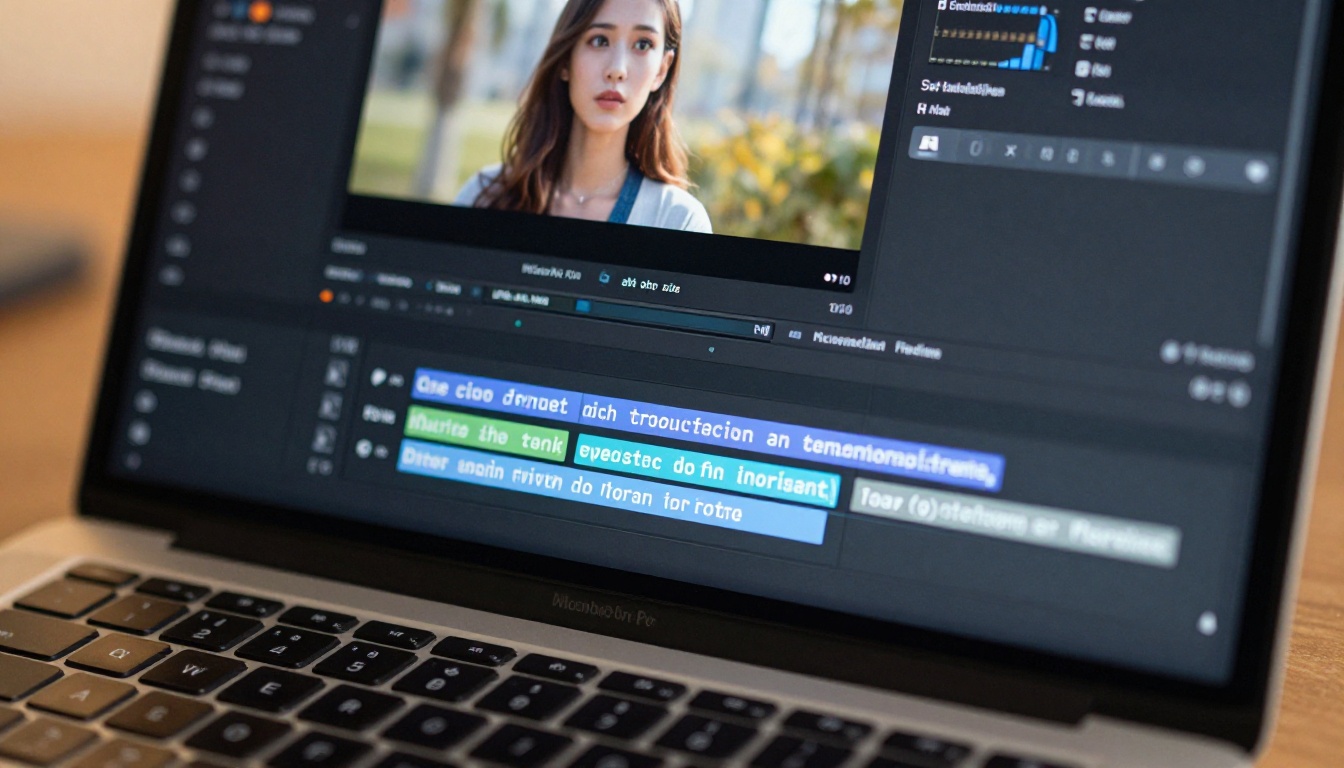
Task: Click the '0:10' timecode under the preview
Action: coord(837,280)
